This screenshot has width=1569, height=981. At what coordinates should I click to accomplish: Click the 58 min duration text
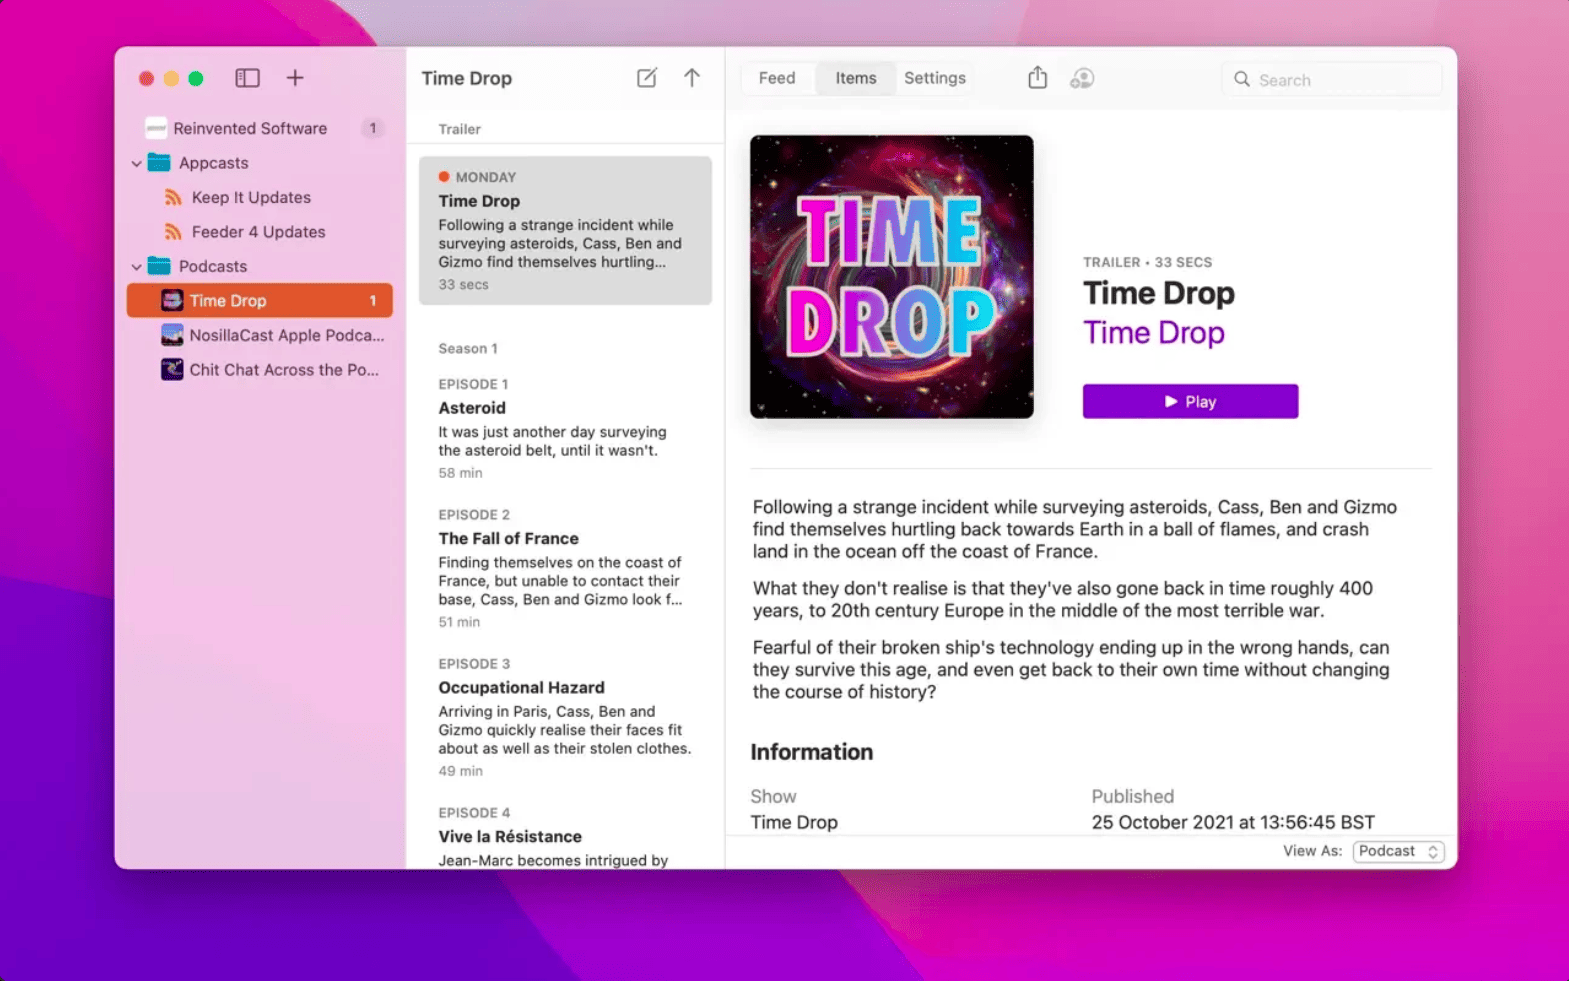[x=460, y=473]
